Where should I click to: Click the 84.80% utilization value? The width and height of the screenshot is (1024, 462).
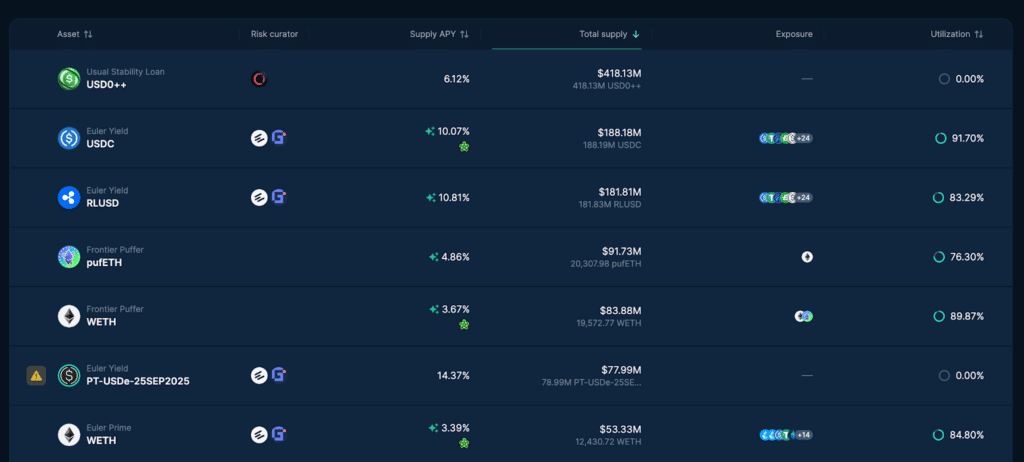click(x=967, y=435)
